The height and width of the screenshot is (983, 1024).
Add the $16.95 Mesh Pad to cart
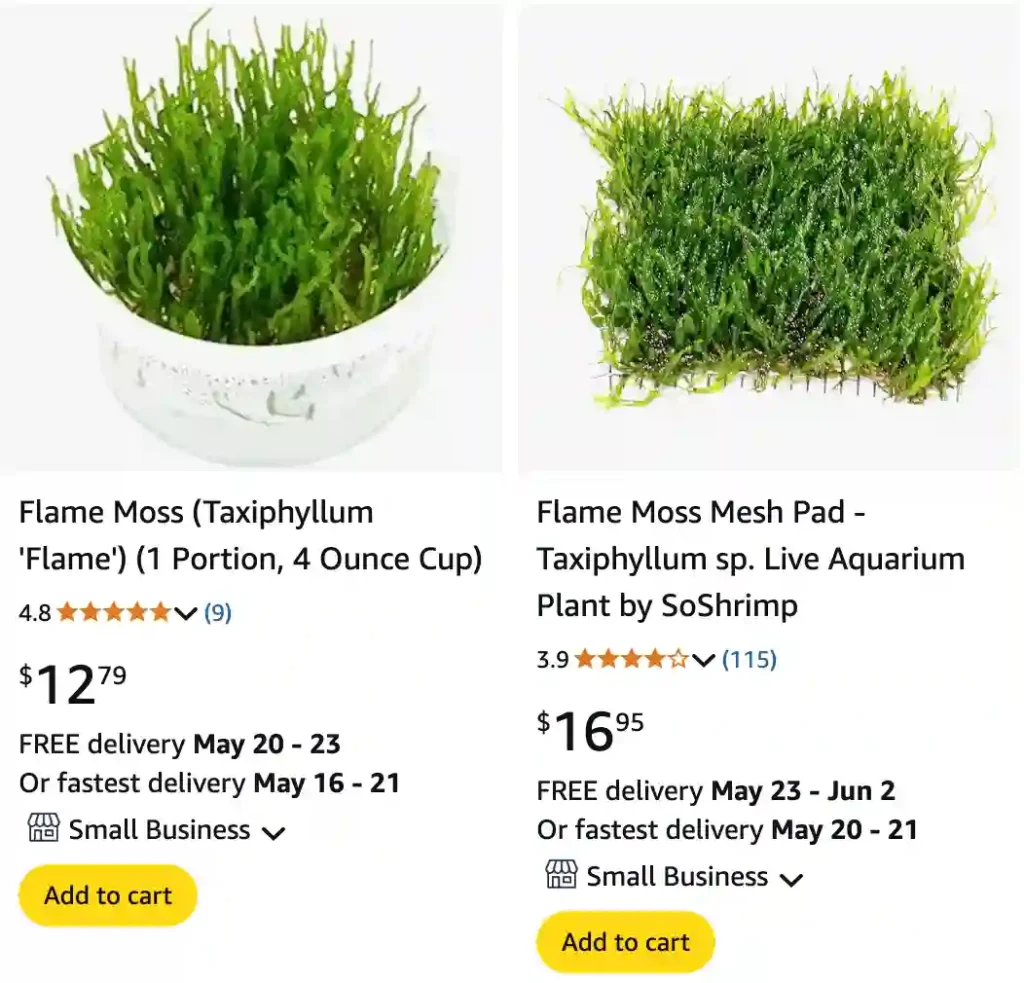tap(626, 942)
